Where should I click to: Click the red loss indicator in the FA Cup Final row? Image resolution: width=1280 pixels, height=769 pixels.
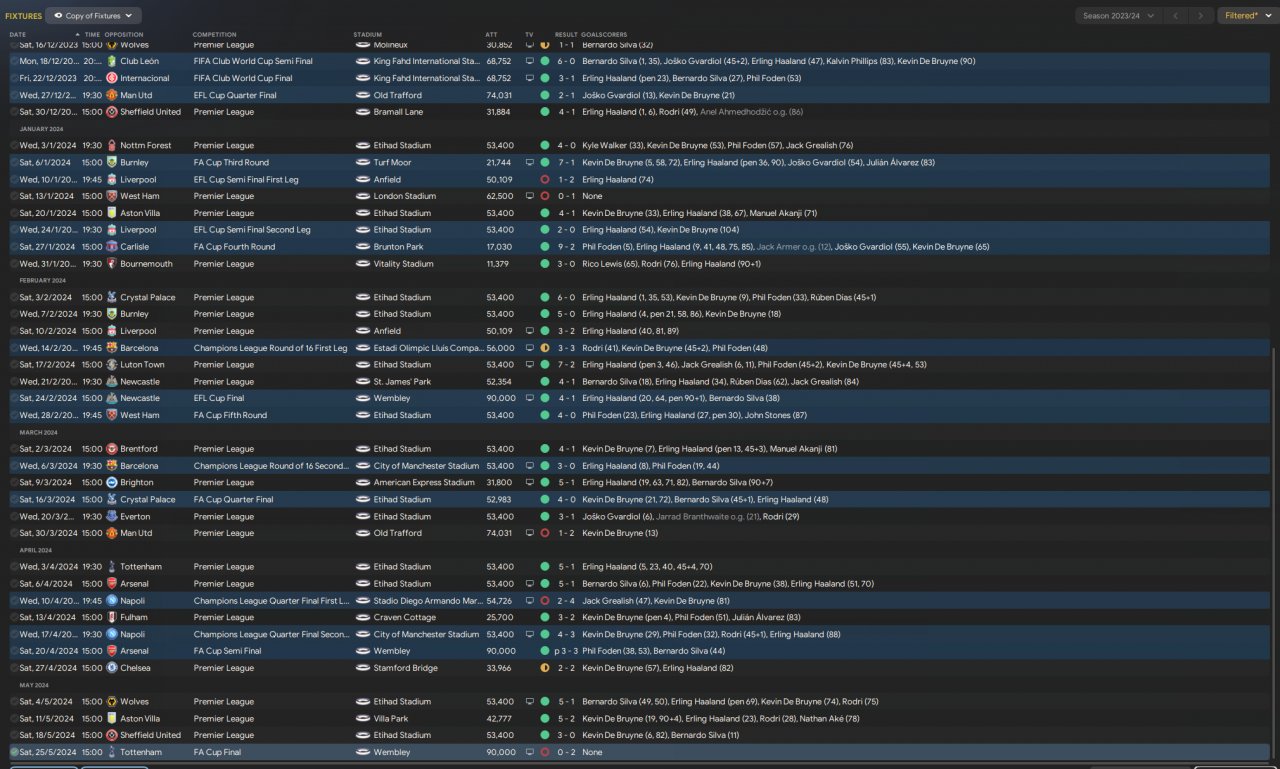(x=545, y=752)
